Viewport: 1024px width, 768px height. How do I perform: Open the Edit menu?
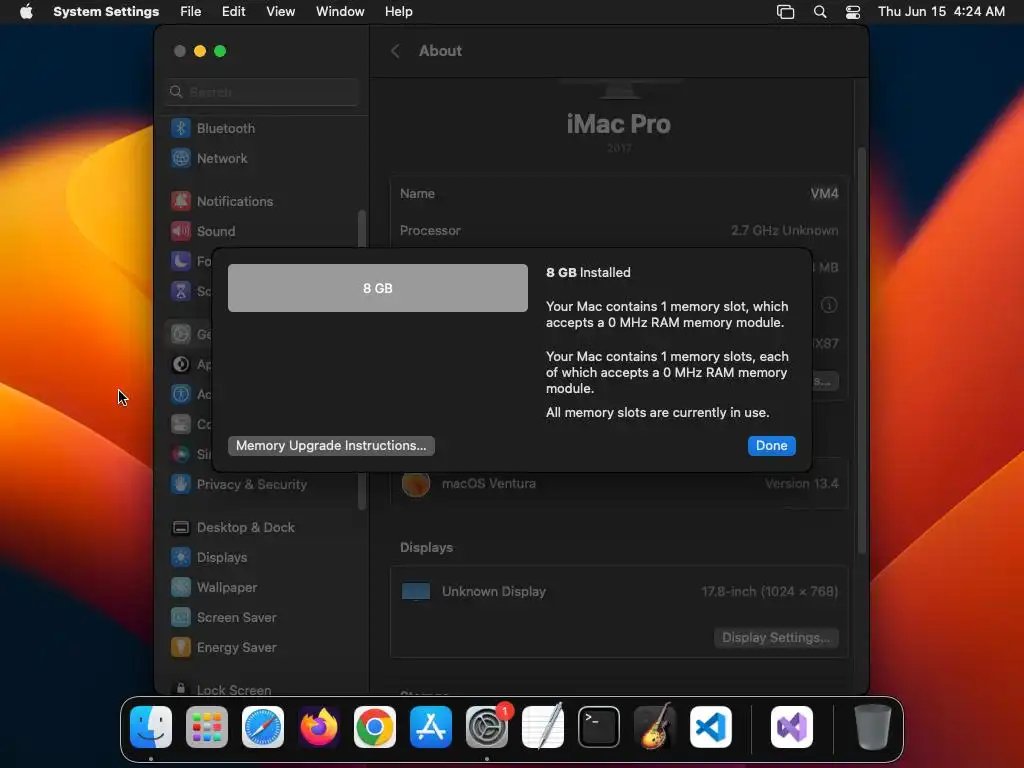pos(233,12)
